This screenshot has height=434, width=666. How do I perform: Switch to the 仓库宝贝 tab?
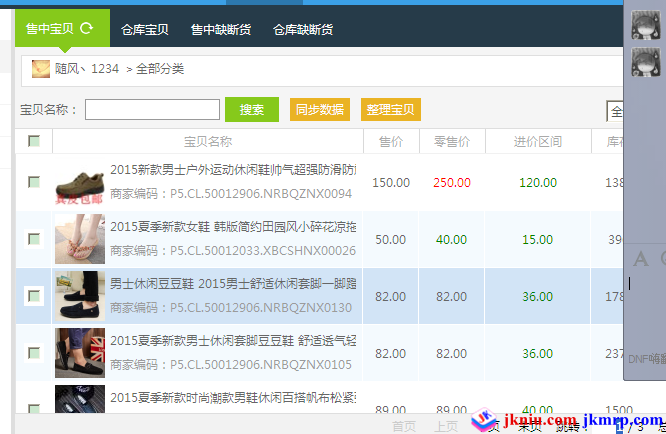(144, 30)
